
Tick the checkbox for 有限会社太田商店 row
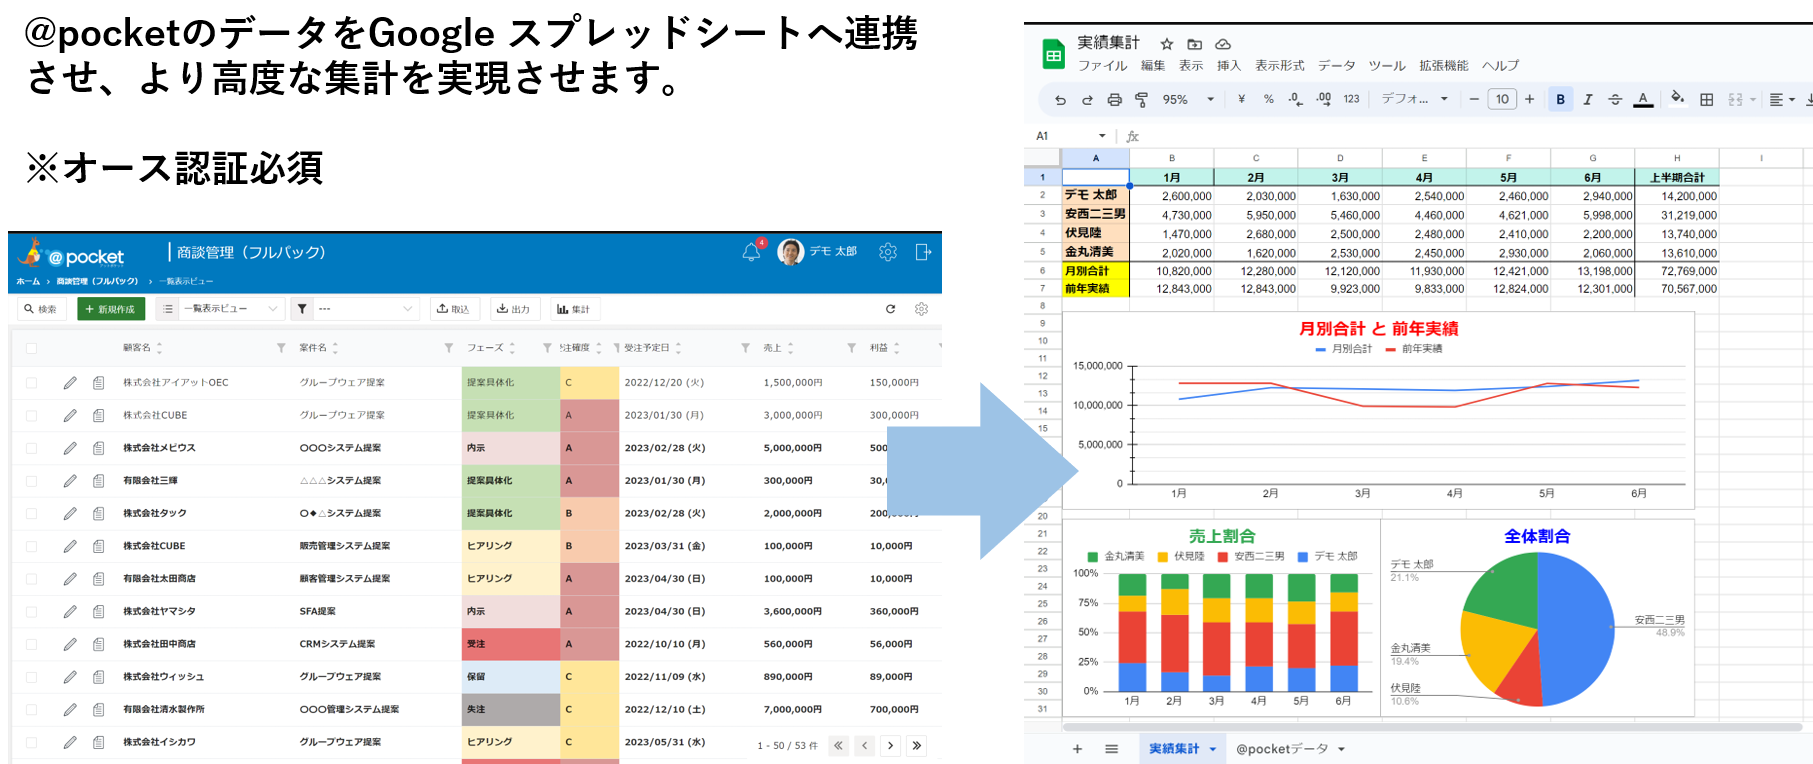coord(31,579)
